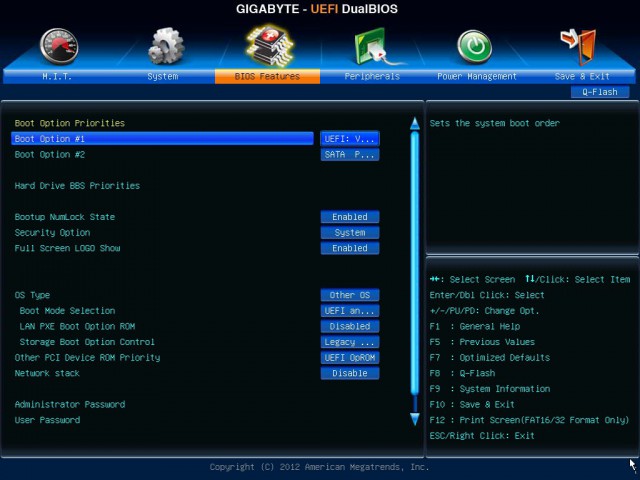Screen dimensions: 640x480
Task: Change Other PCI Device ROM Priority value
Action: [350, 358]
